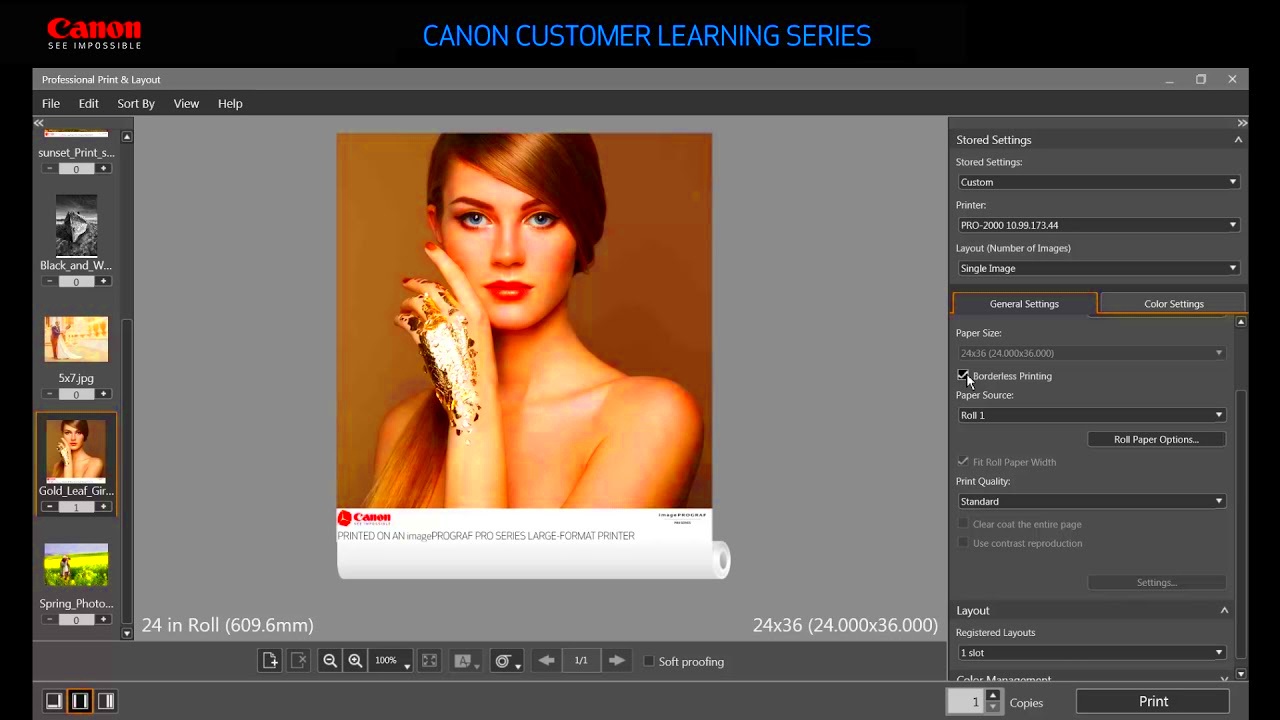Decrease copies for Black_and_W thumbnail

[49, 282]
